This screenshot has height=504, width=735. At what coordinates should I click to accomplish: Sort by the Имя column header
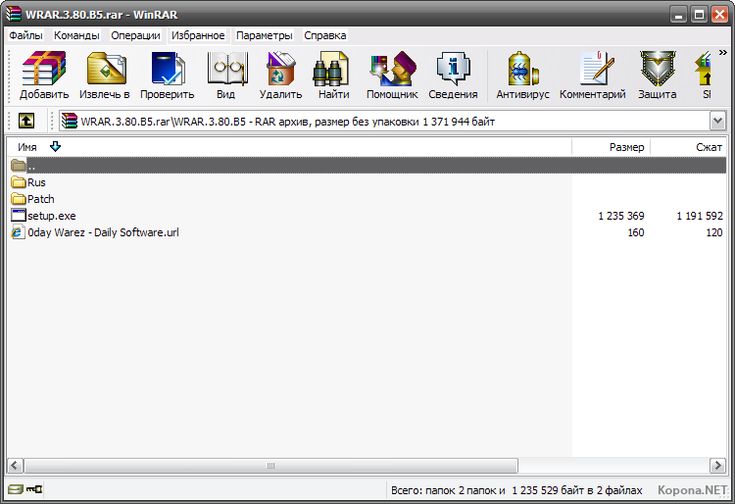click(290, 147)
